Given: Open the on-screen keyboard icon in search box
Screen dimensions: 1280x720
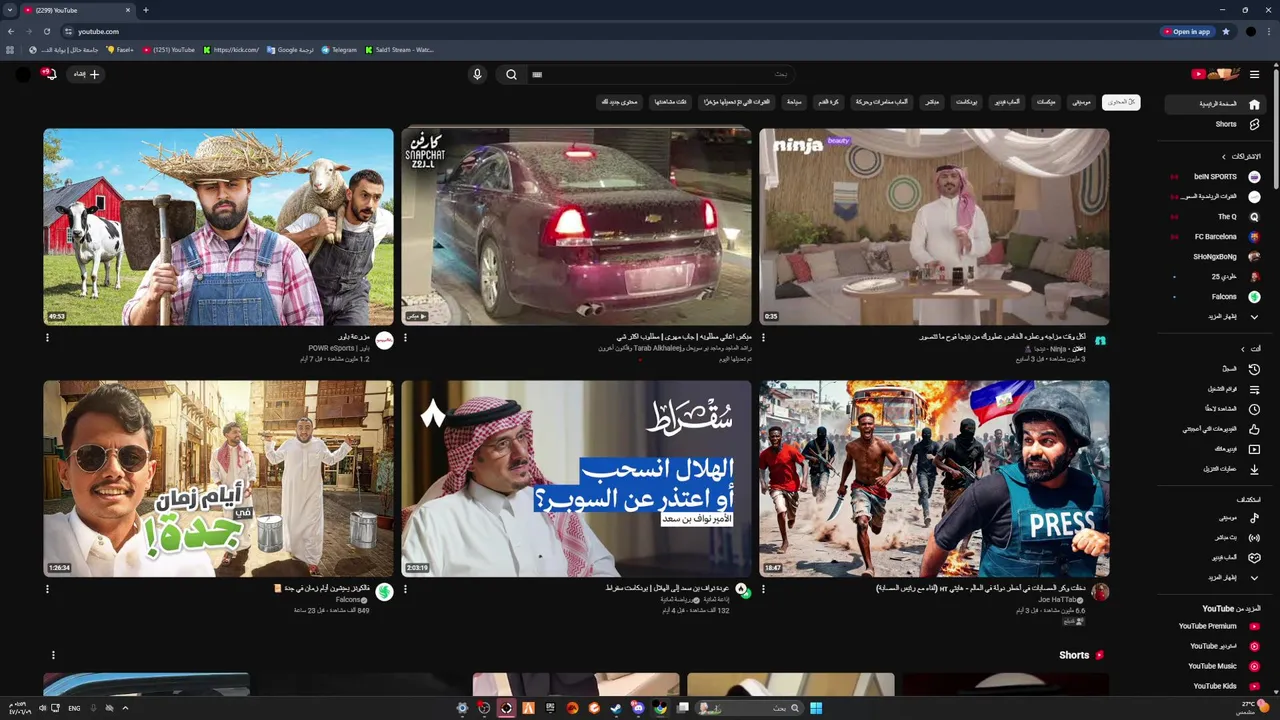Looking at the screenshot, I should (537, 74).
